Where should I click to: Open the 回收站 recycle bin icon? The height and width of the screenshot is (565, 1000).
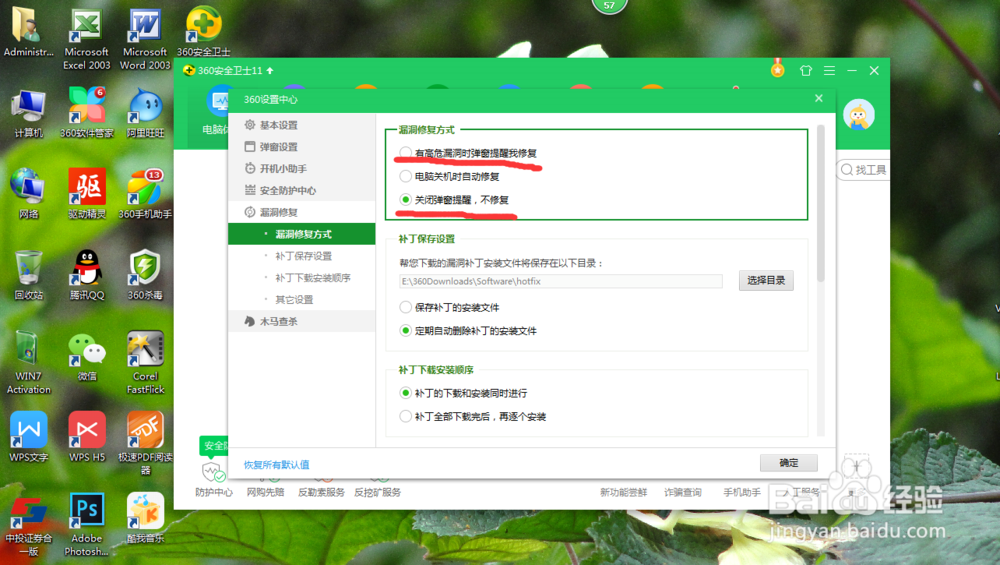(x=28, y=275)
